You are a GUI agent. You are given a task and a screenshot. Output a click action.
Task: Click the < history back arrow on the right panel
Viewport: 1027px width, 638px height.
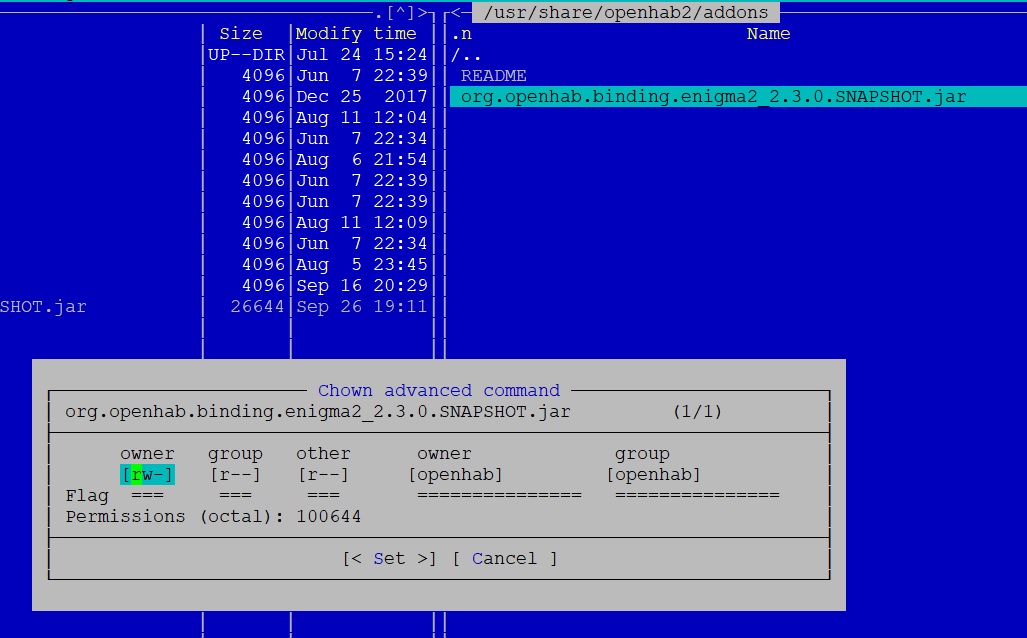(x=457, y=12)
